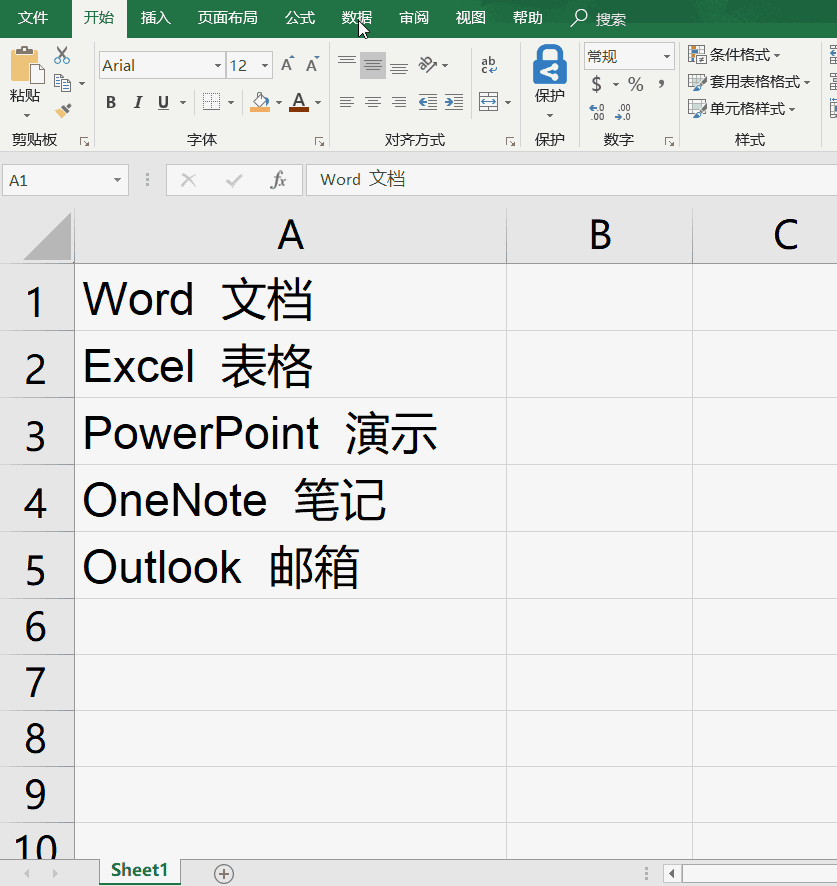This screenshot has width=837, height=886.
Task: Toggle bold formatting in the font group
Action: click(111, 102)
